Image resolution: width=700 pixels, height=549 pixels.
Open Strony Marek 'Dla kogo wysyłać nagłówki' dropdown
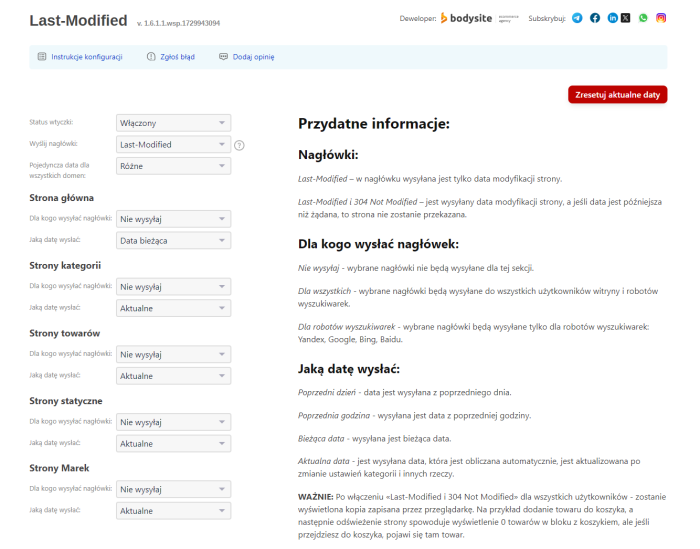(173, 489)
